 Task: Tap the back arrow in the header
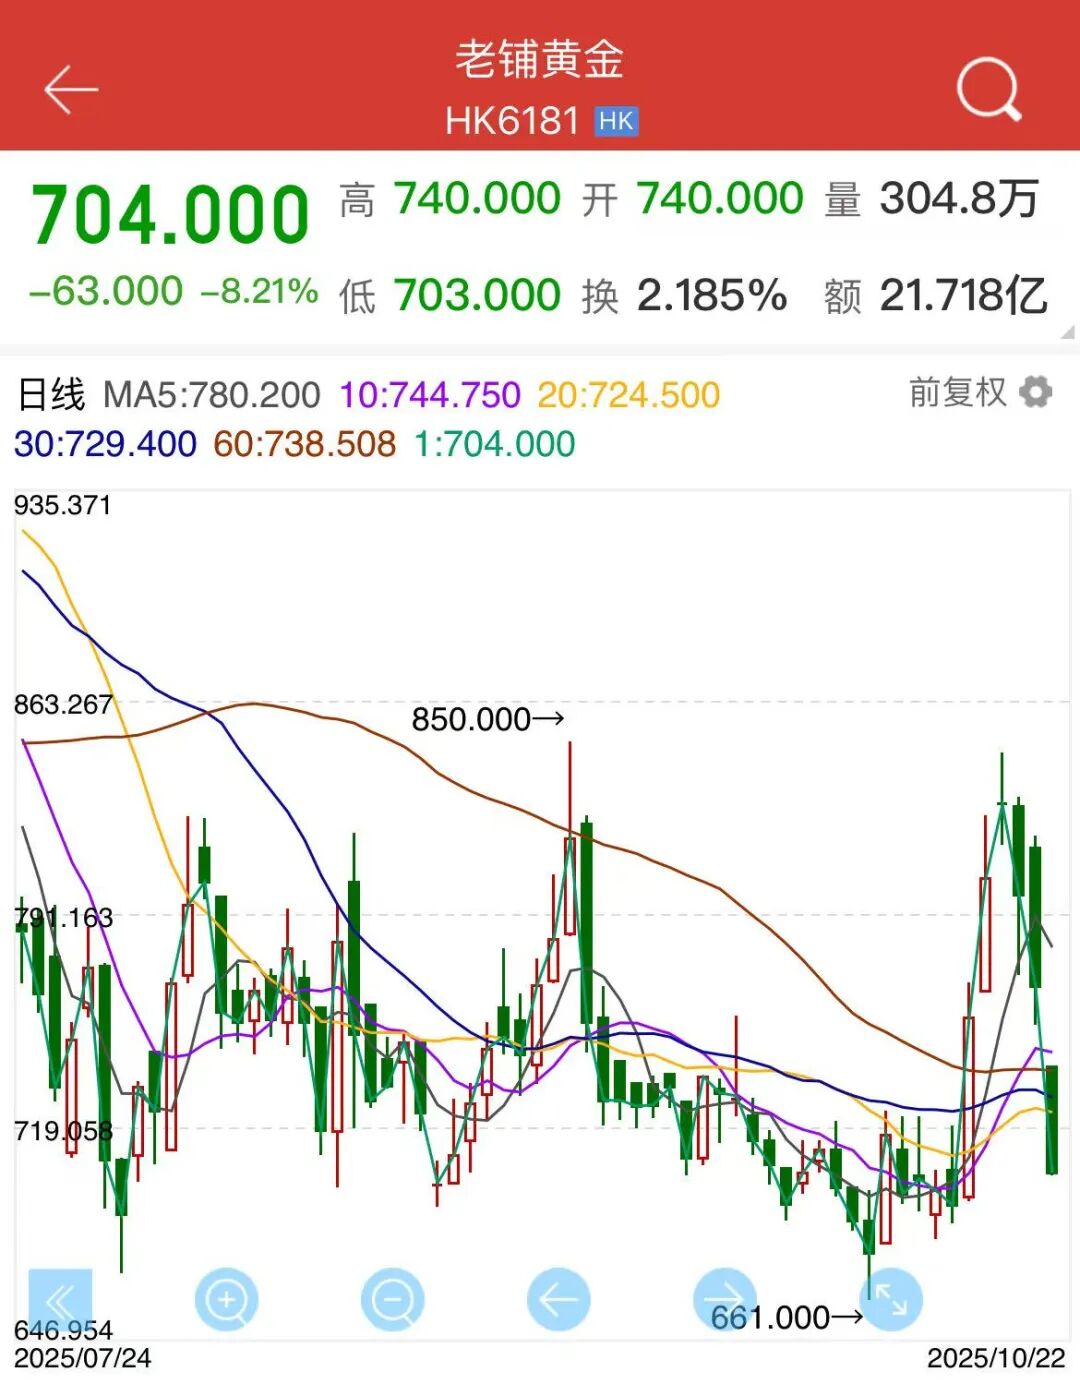coord(71,90)
